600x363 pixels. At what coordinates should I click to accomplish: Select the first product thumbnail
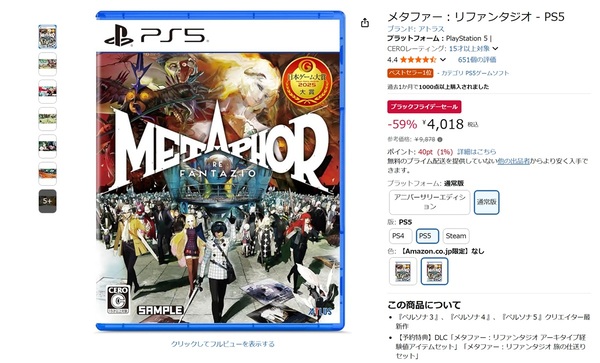(x=47, y=37)
